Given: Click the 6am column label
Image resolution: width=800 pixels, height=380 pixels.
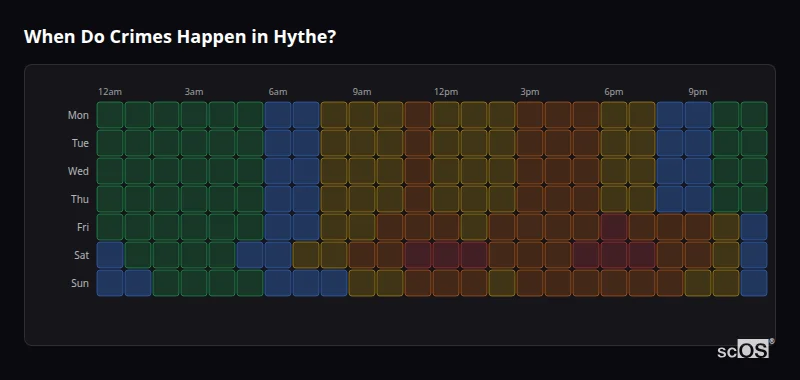Looking at the screenshot, I should 278,92.
